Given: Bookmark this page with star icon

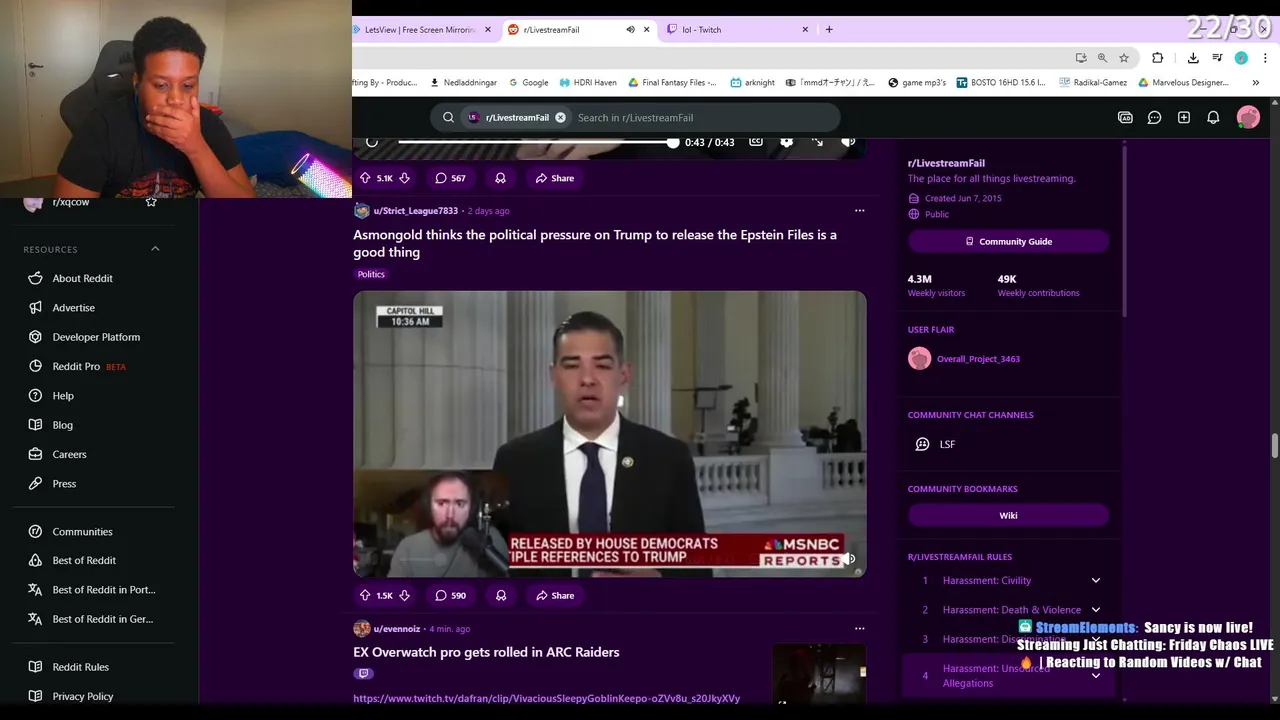Looking at the screenshot, I should (x=1124, y=58).
